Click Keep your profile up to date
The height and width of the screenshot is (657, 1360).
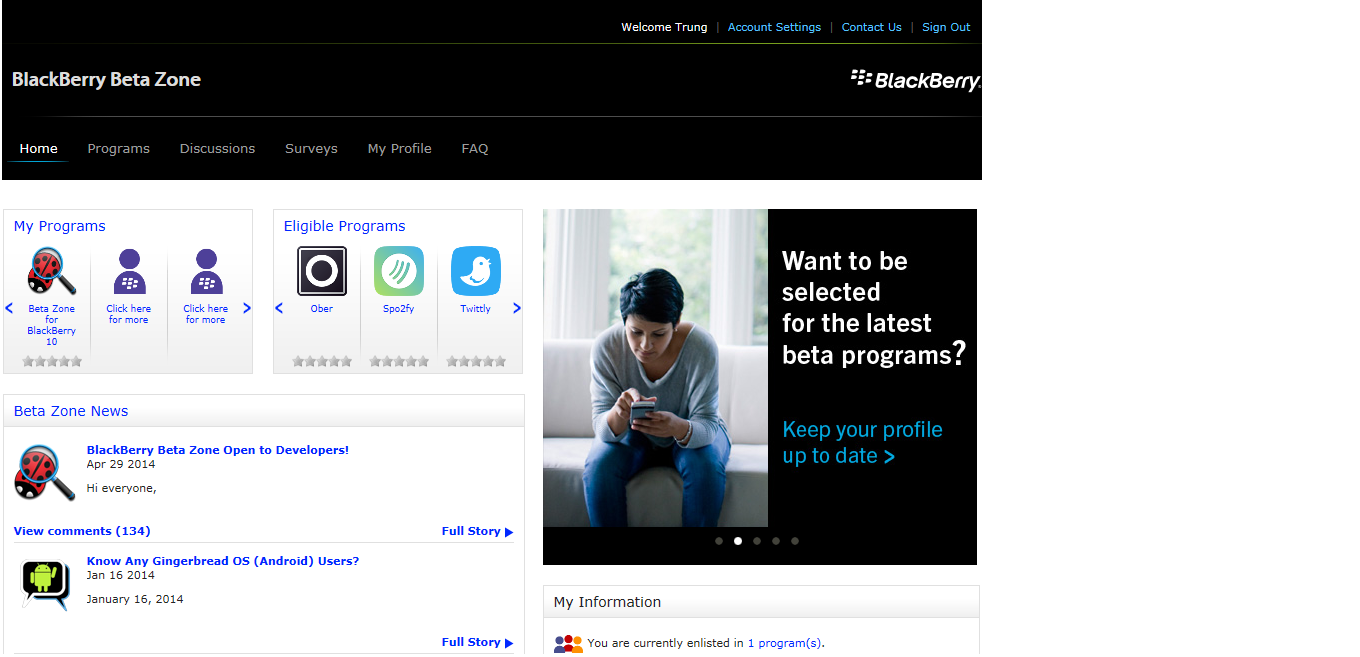863,443
